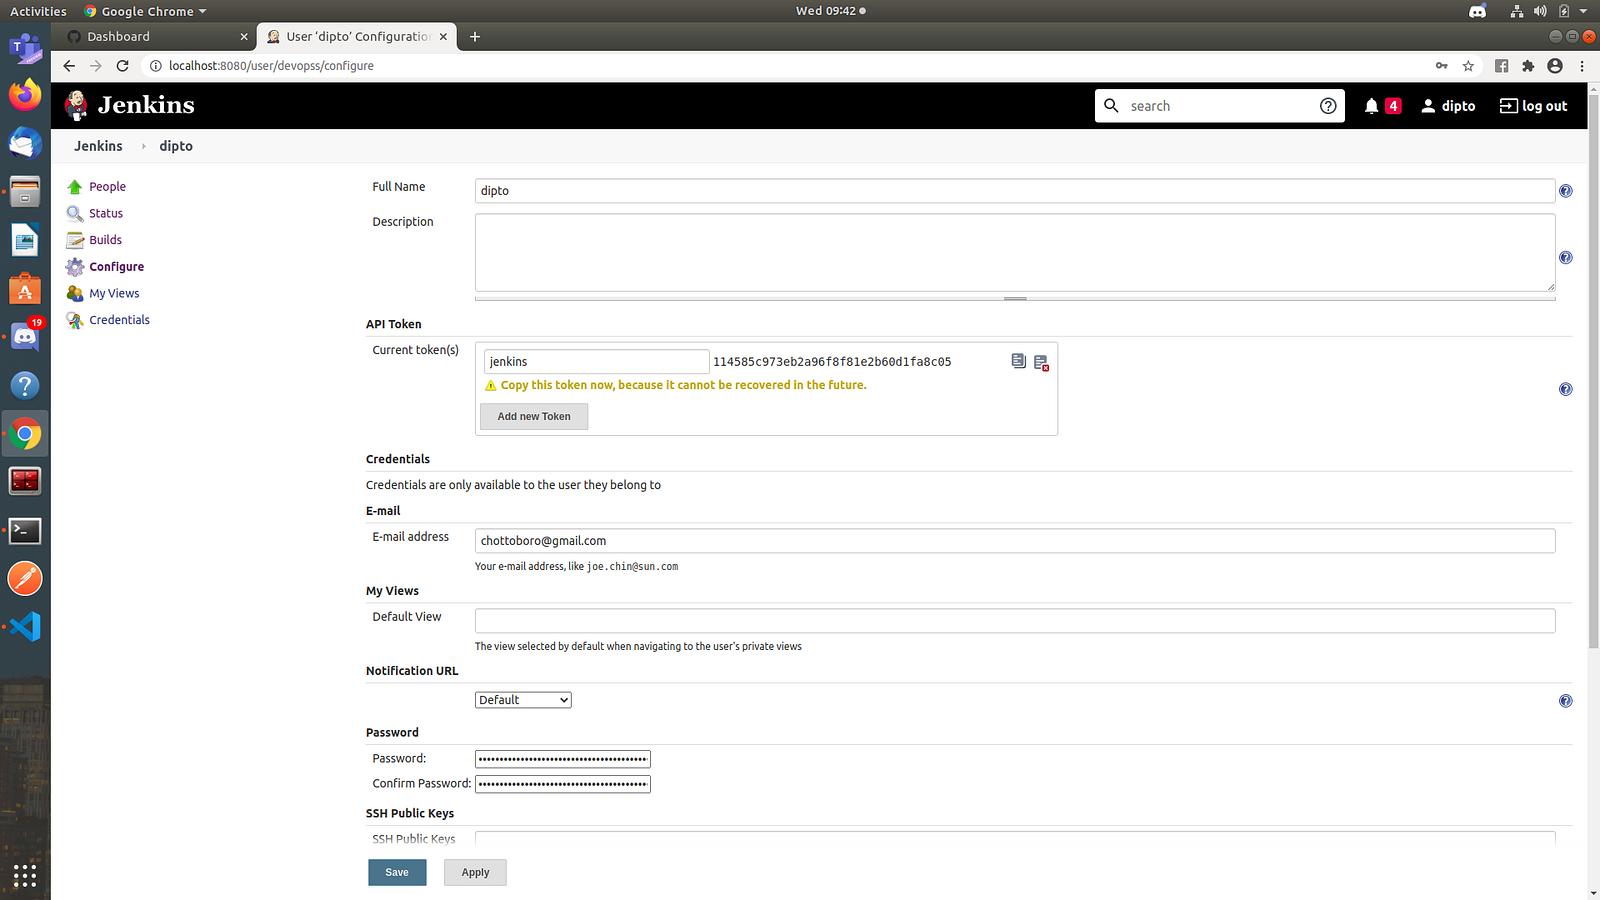Click the Configure gear icon in sidebar
1600x900 pixels.
coord(75,267)
